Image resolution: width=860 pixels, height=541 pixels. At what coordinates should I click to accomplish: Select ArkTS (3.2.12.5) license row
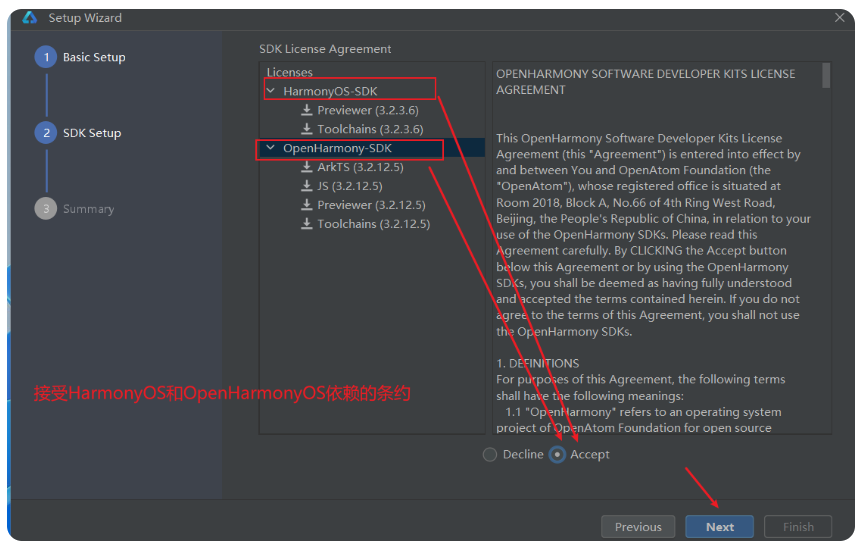[x=372, y=167]
